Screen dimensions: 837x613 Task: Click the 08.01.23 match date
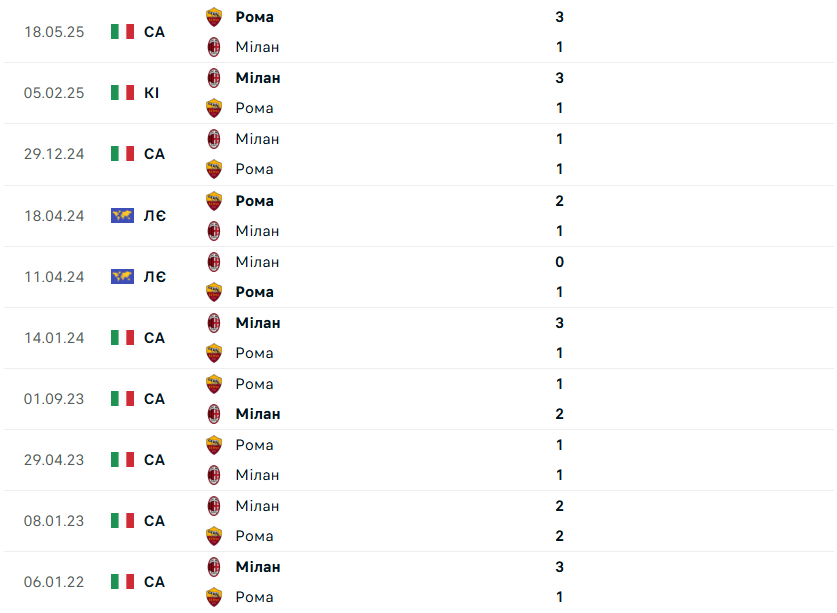pyautogui.click(x=54, y=521)
